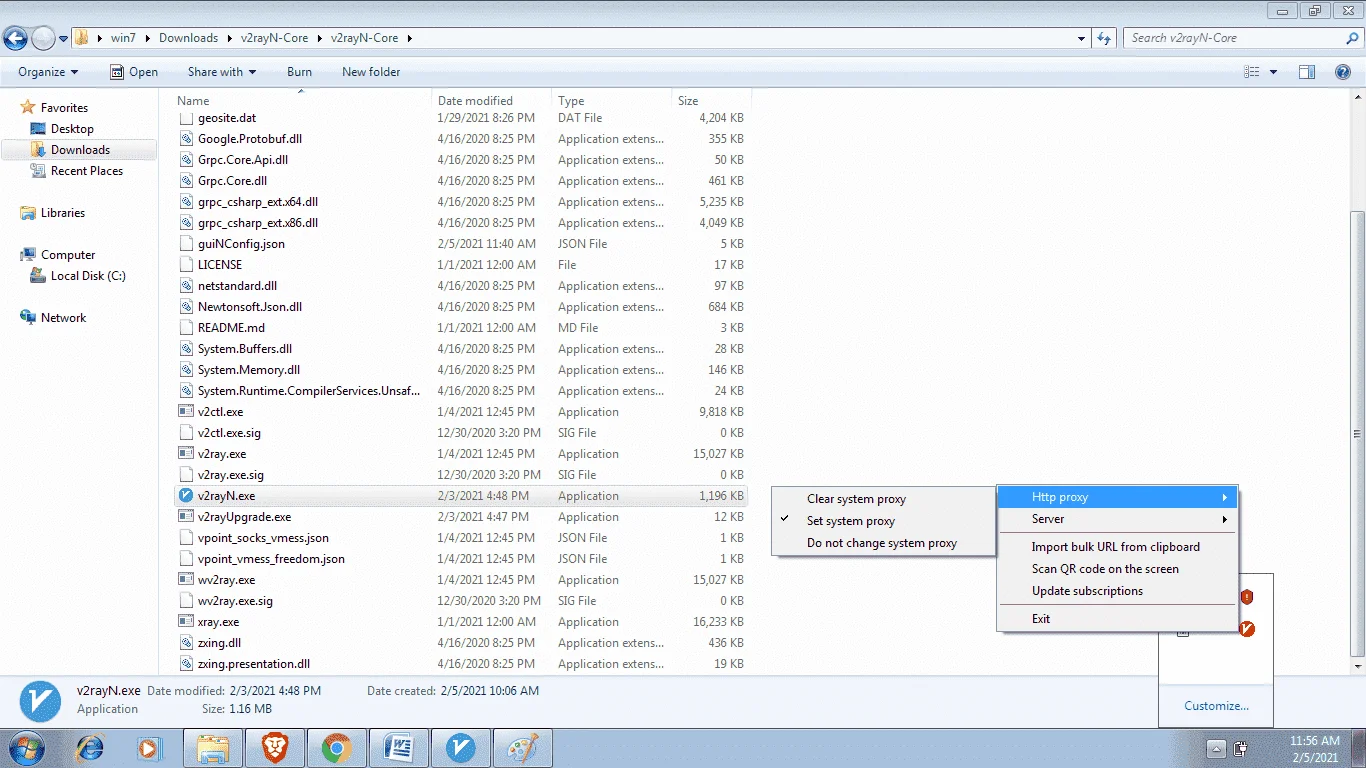Expand the breadcrumb arrow after Downloads
The height and width of the screenshot is (768, 1366).
(x=229, y=38)
